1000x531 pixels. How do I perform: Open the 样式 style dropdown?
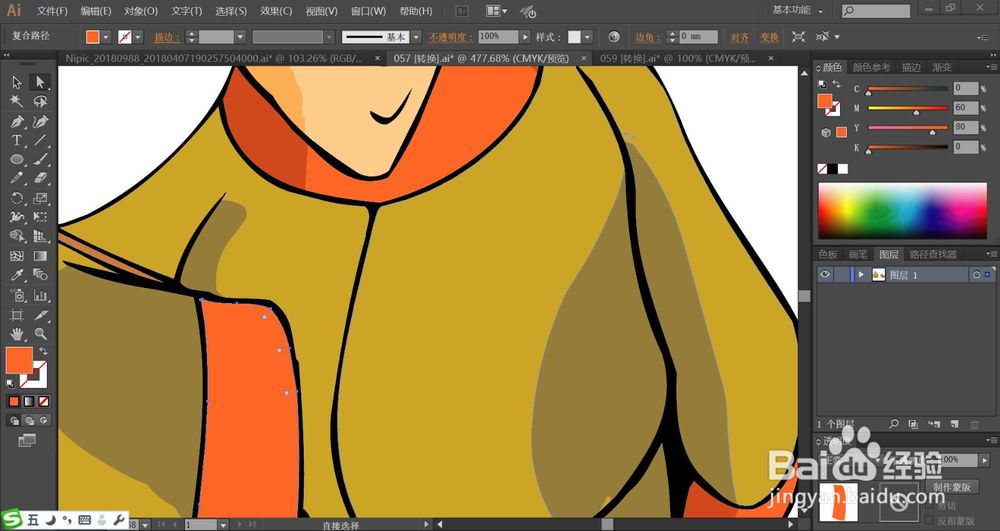(x=587, y=37)
